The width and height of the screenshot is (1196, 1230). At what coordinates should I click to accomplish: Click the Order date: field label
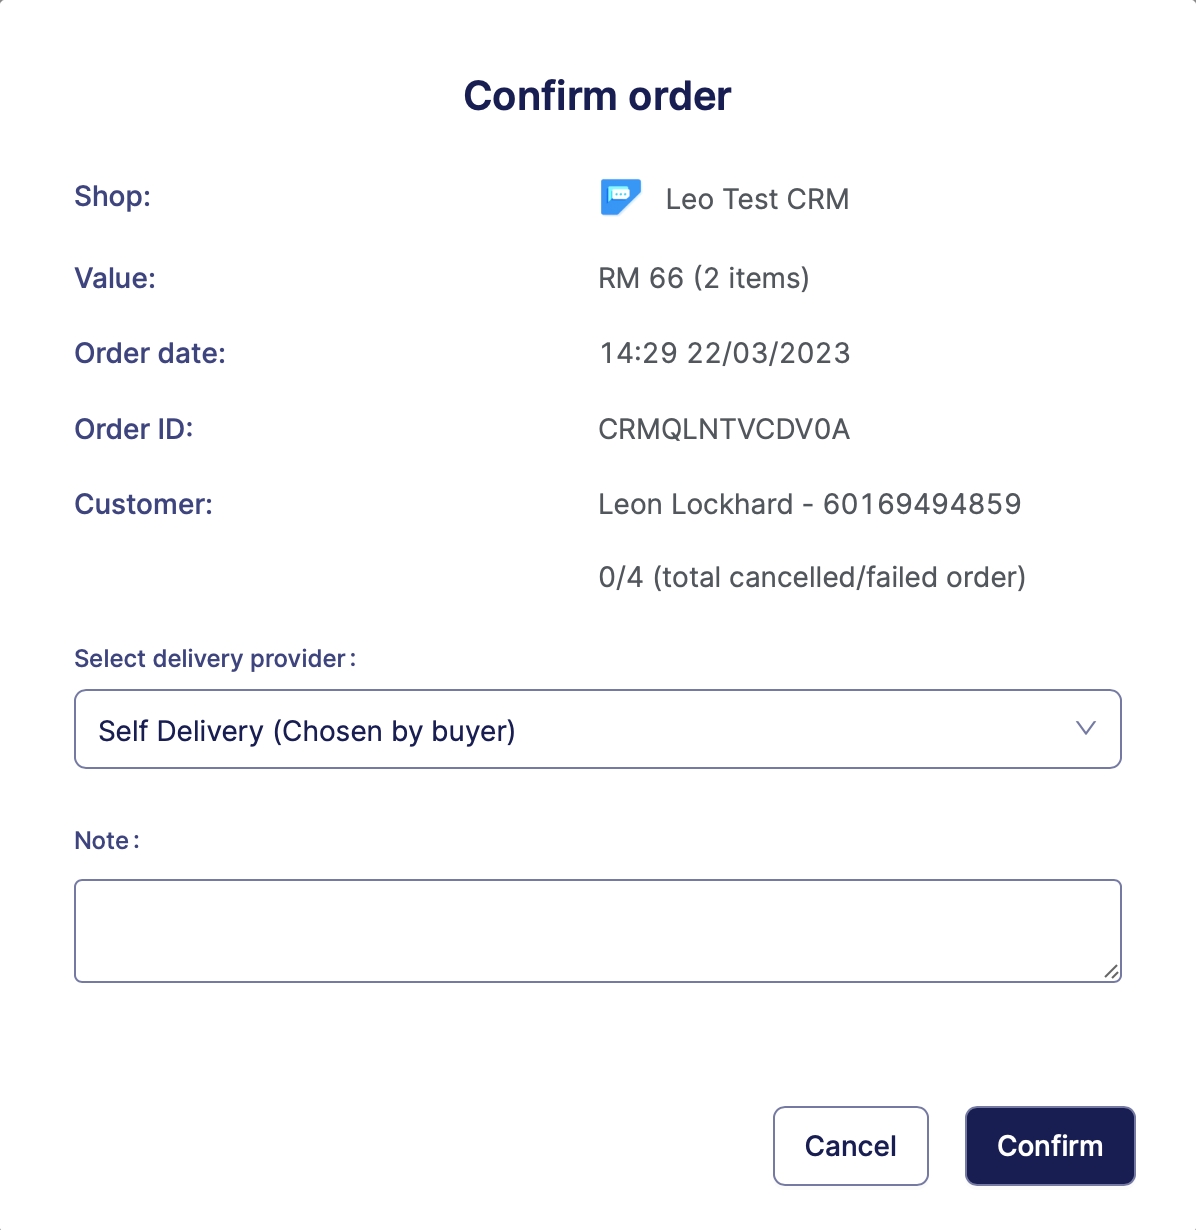click(150, 353)
